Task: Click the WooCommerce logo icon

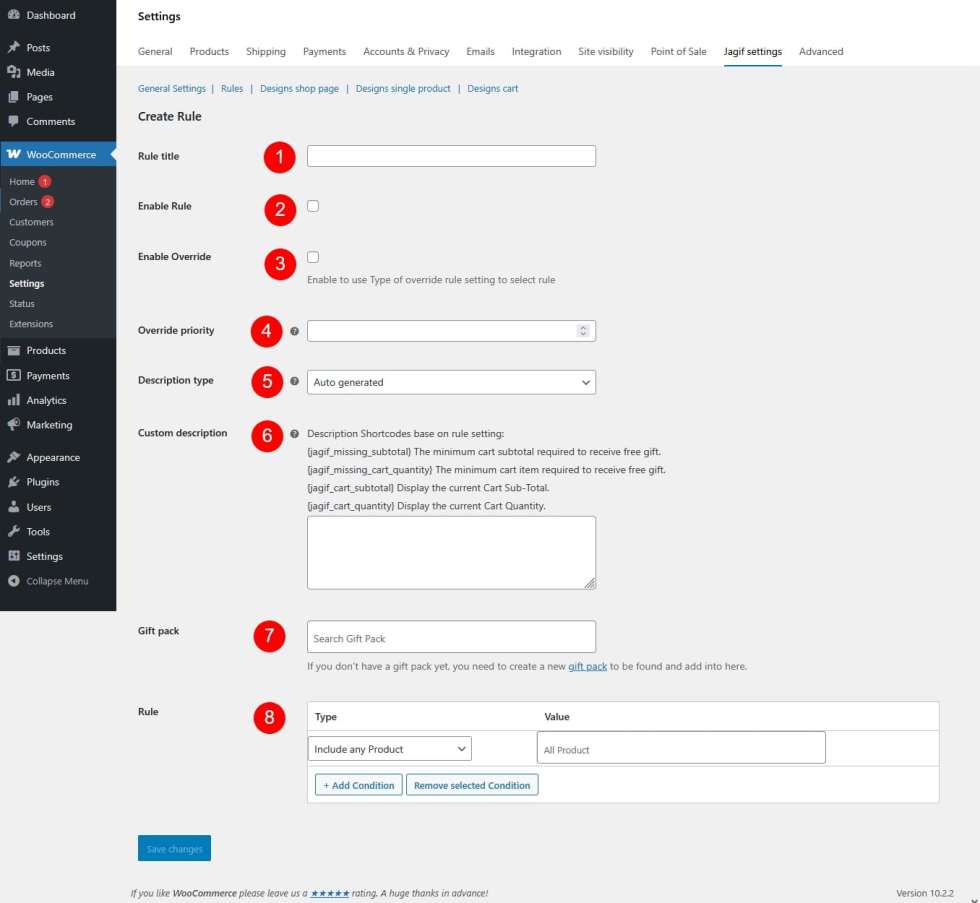Action: 13,154
